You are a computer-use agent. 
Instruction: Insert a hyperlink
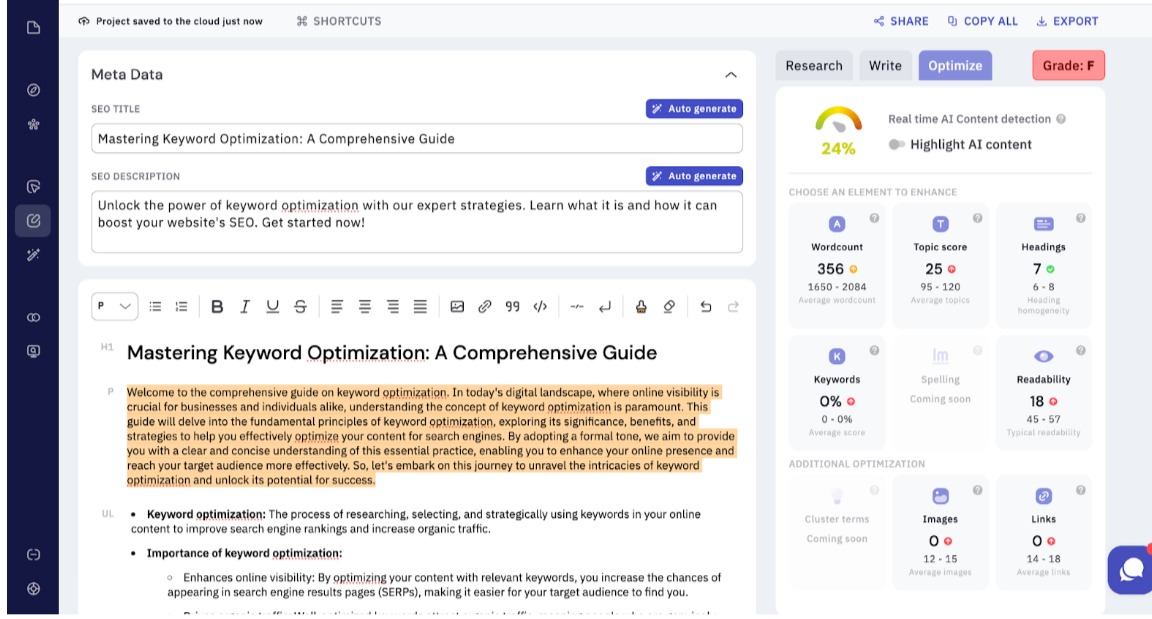pyautogui.click(x=485, y=308)
